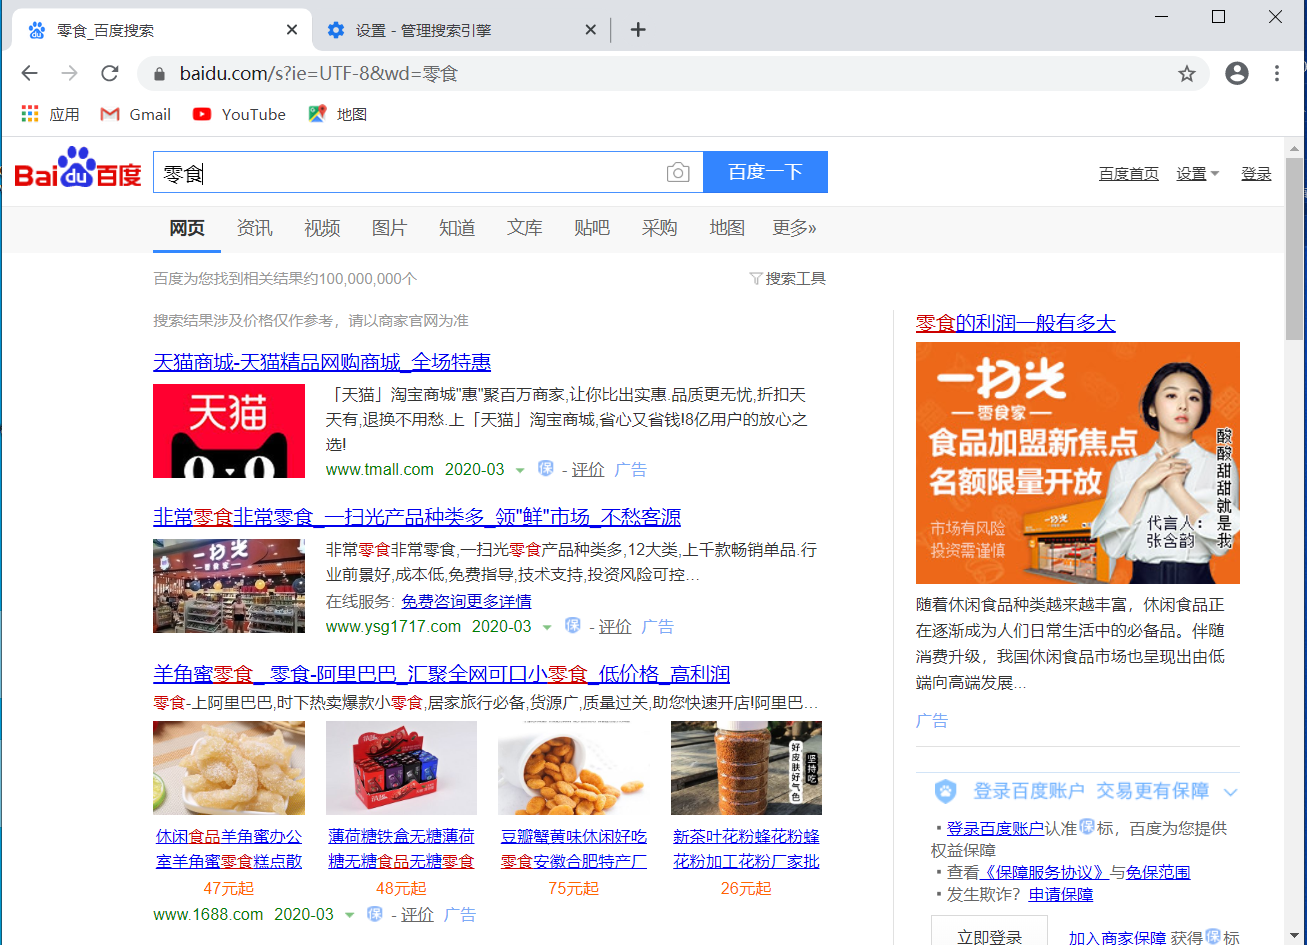Expand dropdown arrow after www.ysg1717.com
The height and width of the screenshot is (945, 1307).
pyautogui.click(x=546, y=627)
